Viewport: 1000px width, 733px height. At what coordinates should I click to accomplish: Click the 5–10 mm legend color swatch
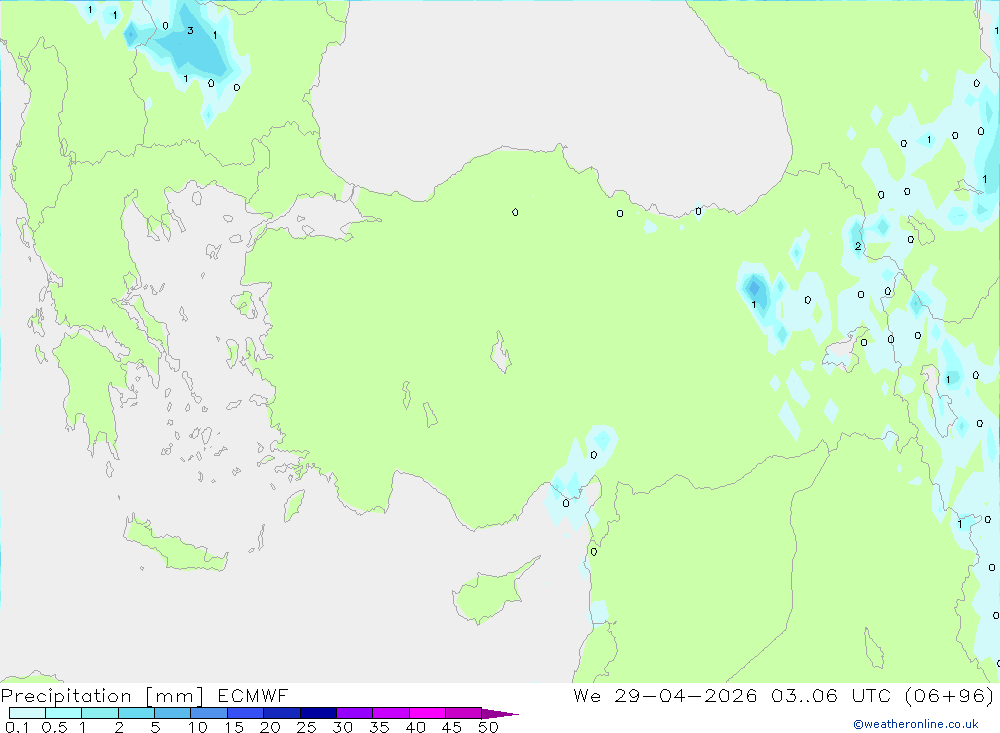tap(173, 713)
